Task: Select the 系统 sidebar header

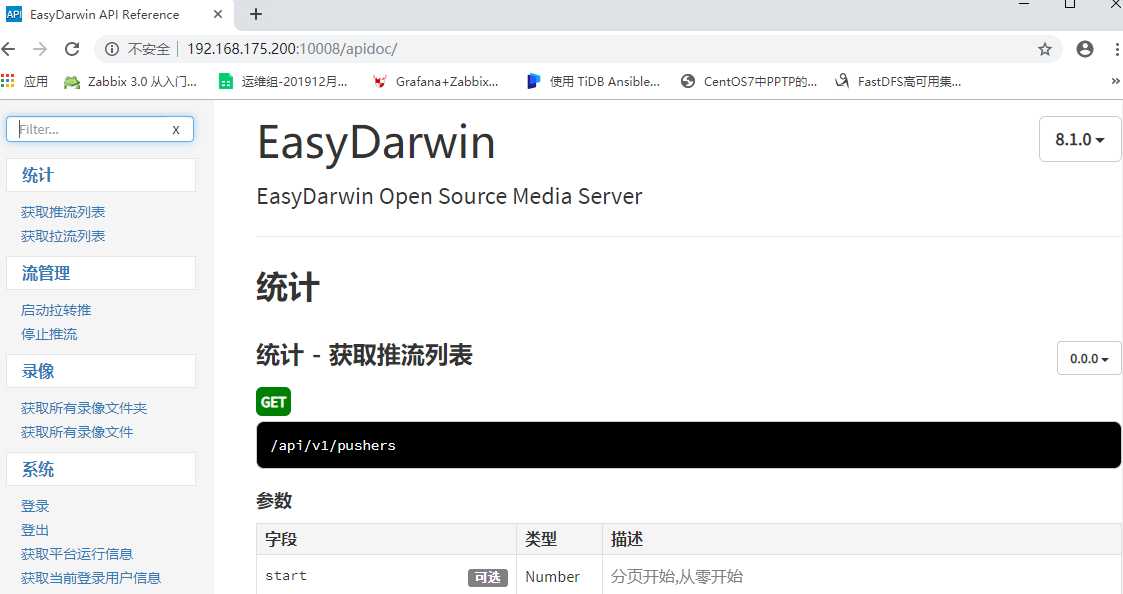Action: click(x=100, y=469)
